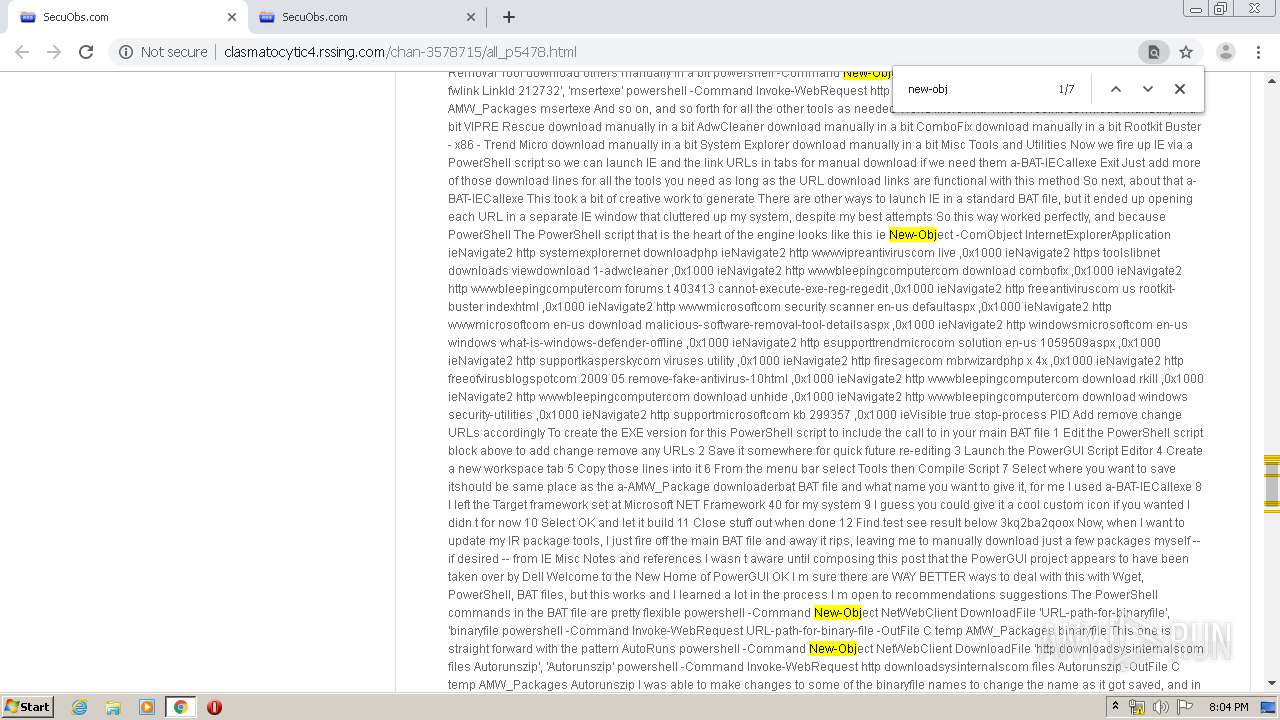Click the scrollbar down arrow
1280x720 pixels.
pyautogui.click(x=1272, y=683)
